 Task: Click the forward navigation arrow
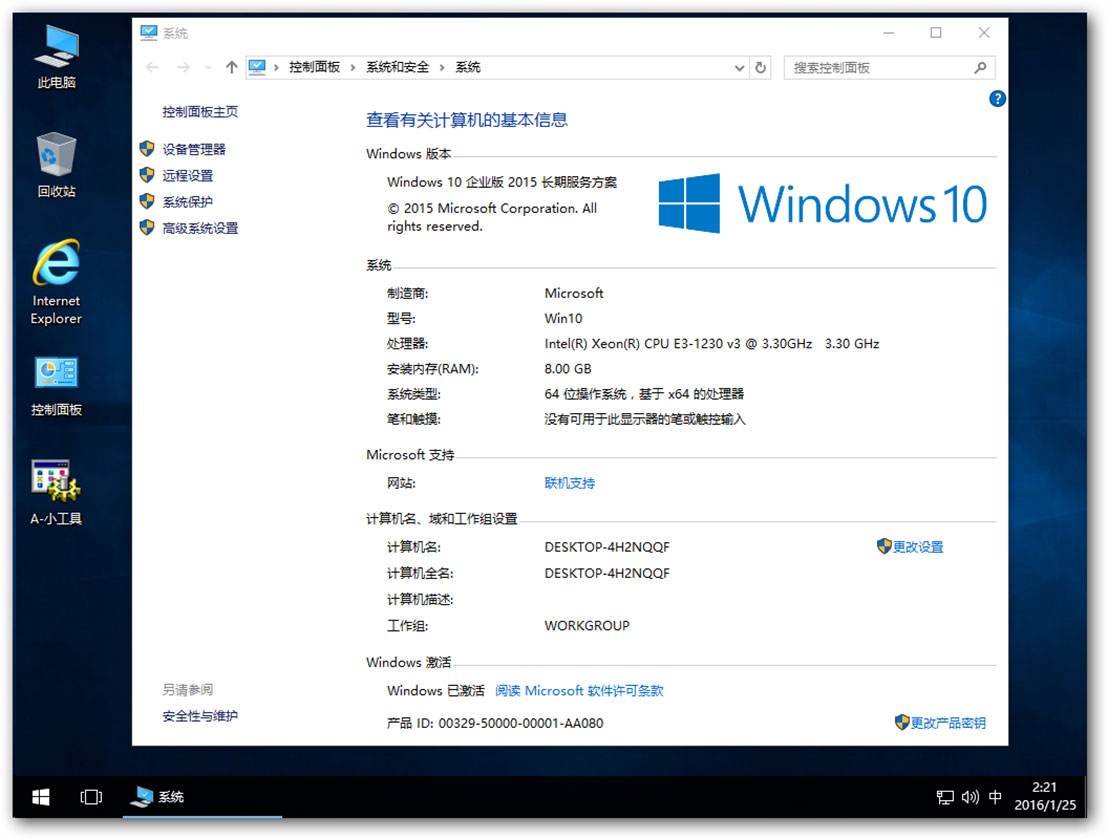183,68
